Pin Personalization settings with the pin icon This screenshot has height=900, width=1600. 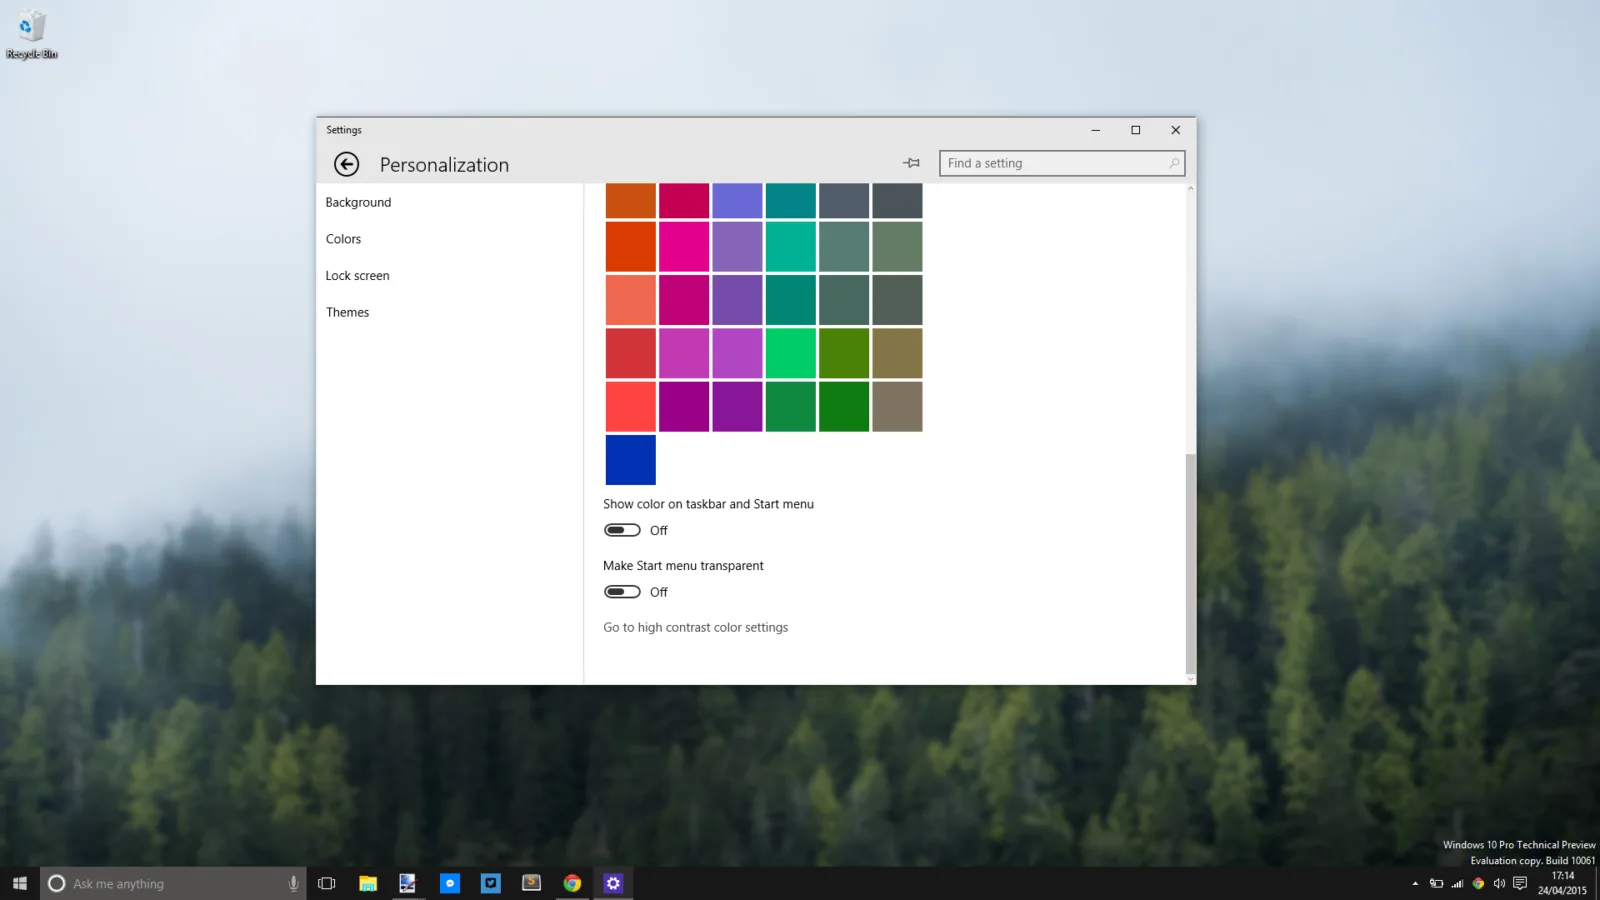pyautogui.click(x=911, y=163)
